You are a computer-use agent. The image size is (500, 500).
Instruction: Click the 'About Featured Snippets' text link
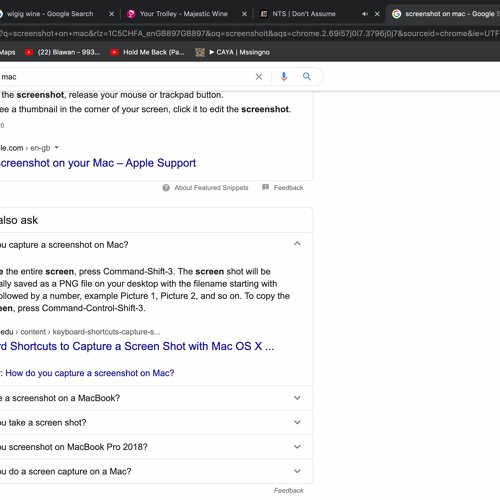tap(211, 188)
